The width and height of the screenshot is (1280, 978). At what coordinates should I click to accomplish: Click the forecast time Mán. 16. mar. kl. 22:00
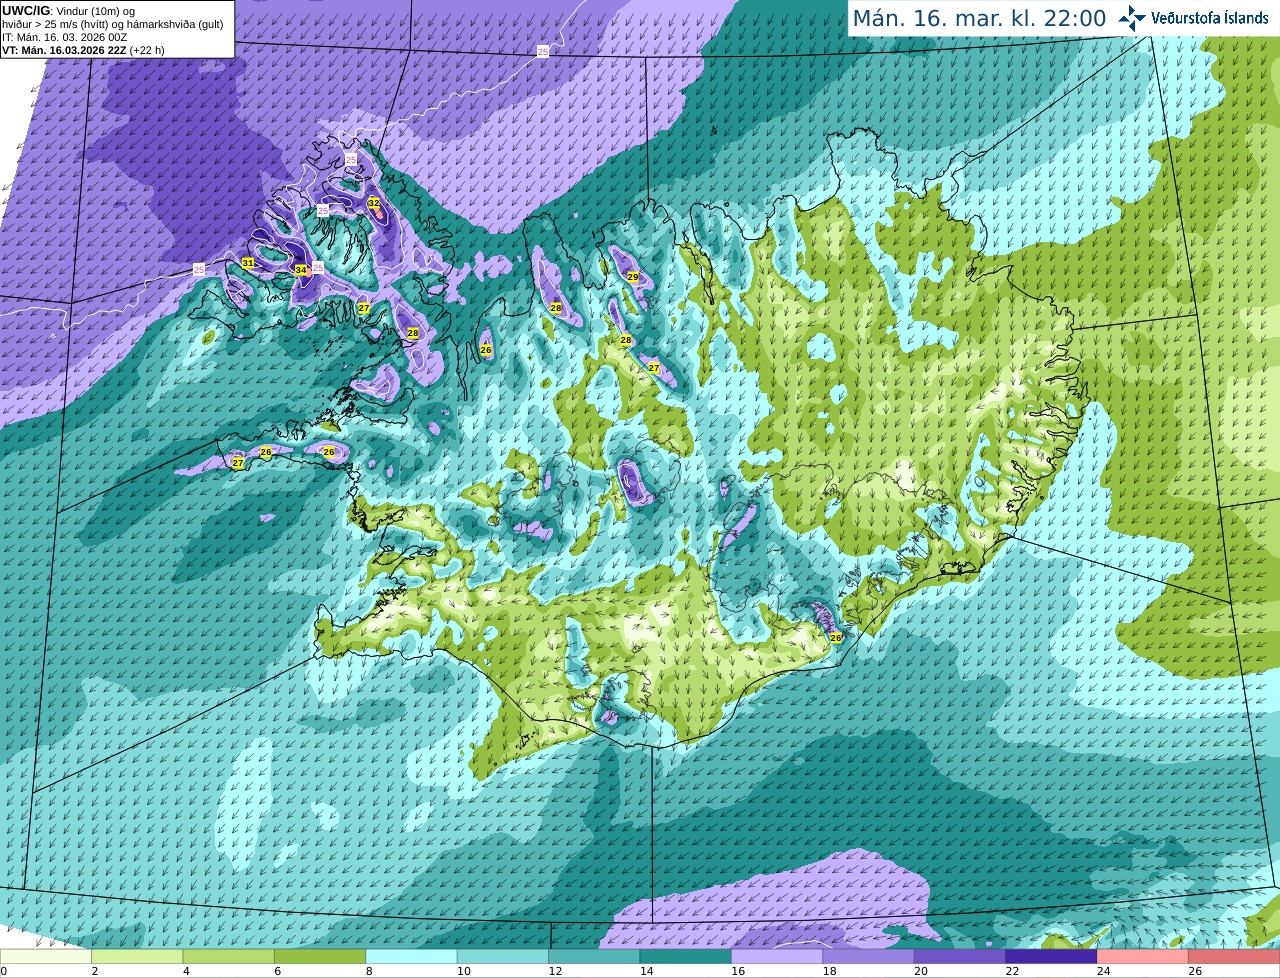click(x=979, y=18)
